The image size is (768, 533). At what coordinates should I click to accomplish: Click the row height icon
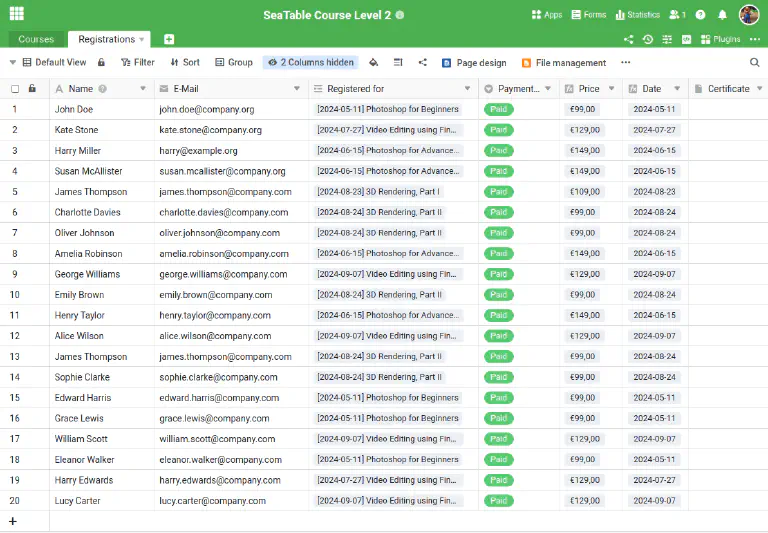tap(398, 62)
